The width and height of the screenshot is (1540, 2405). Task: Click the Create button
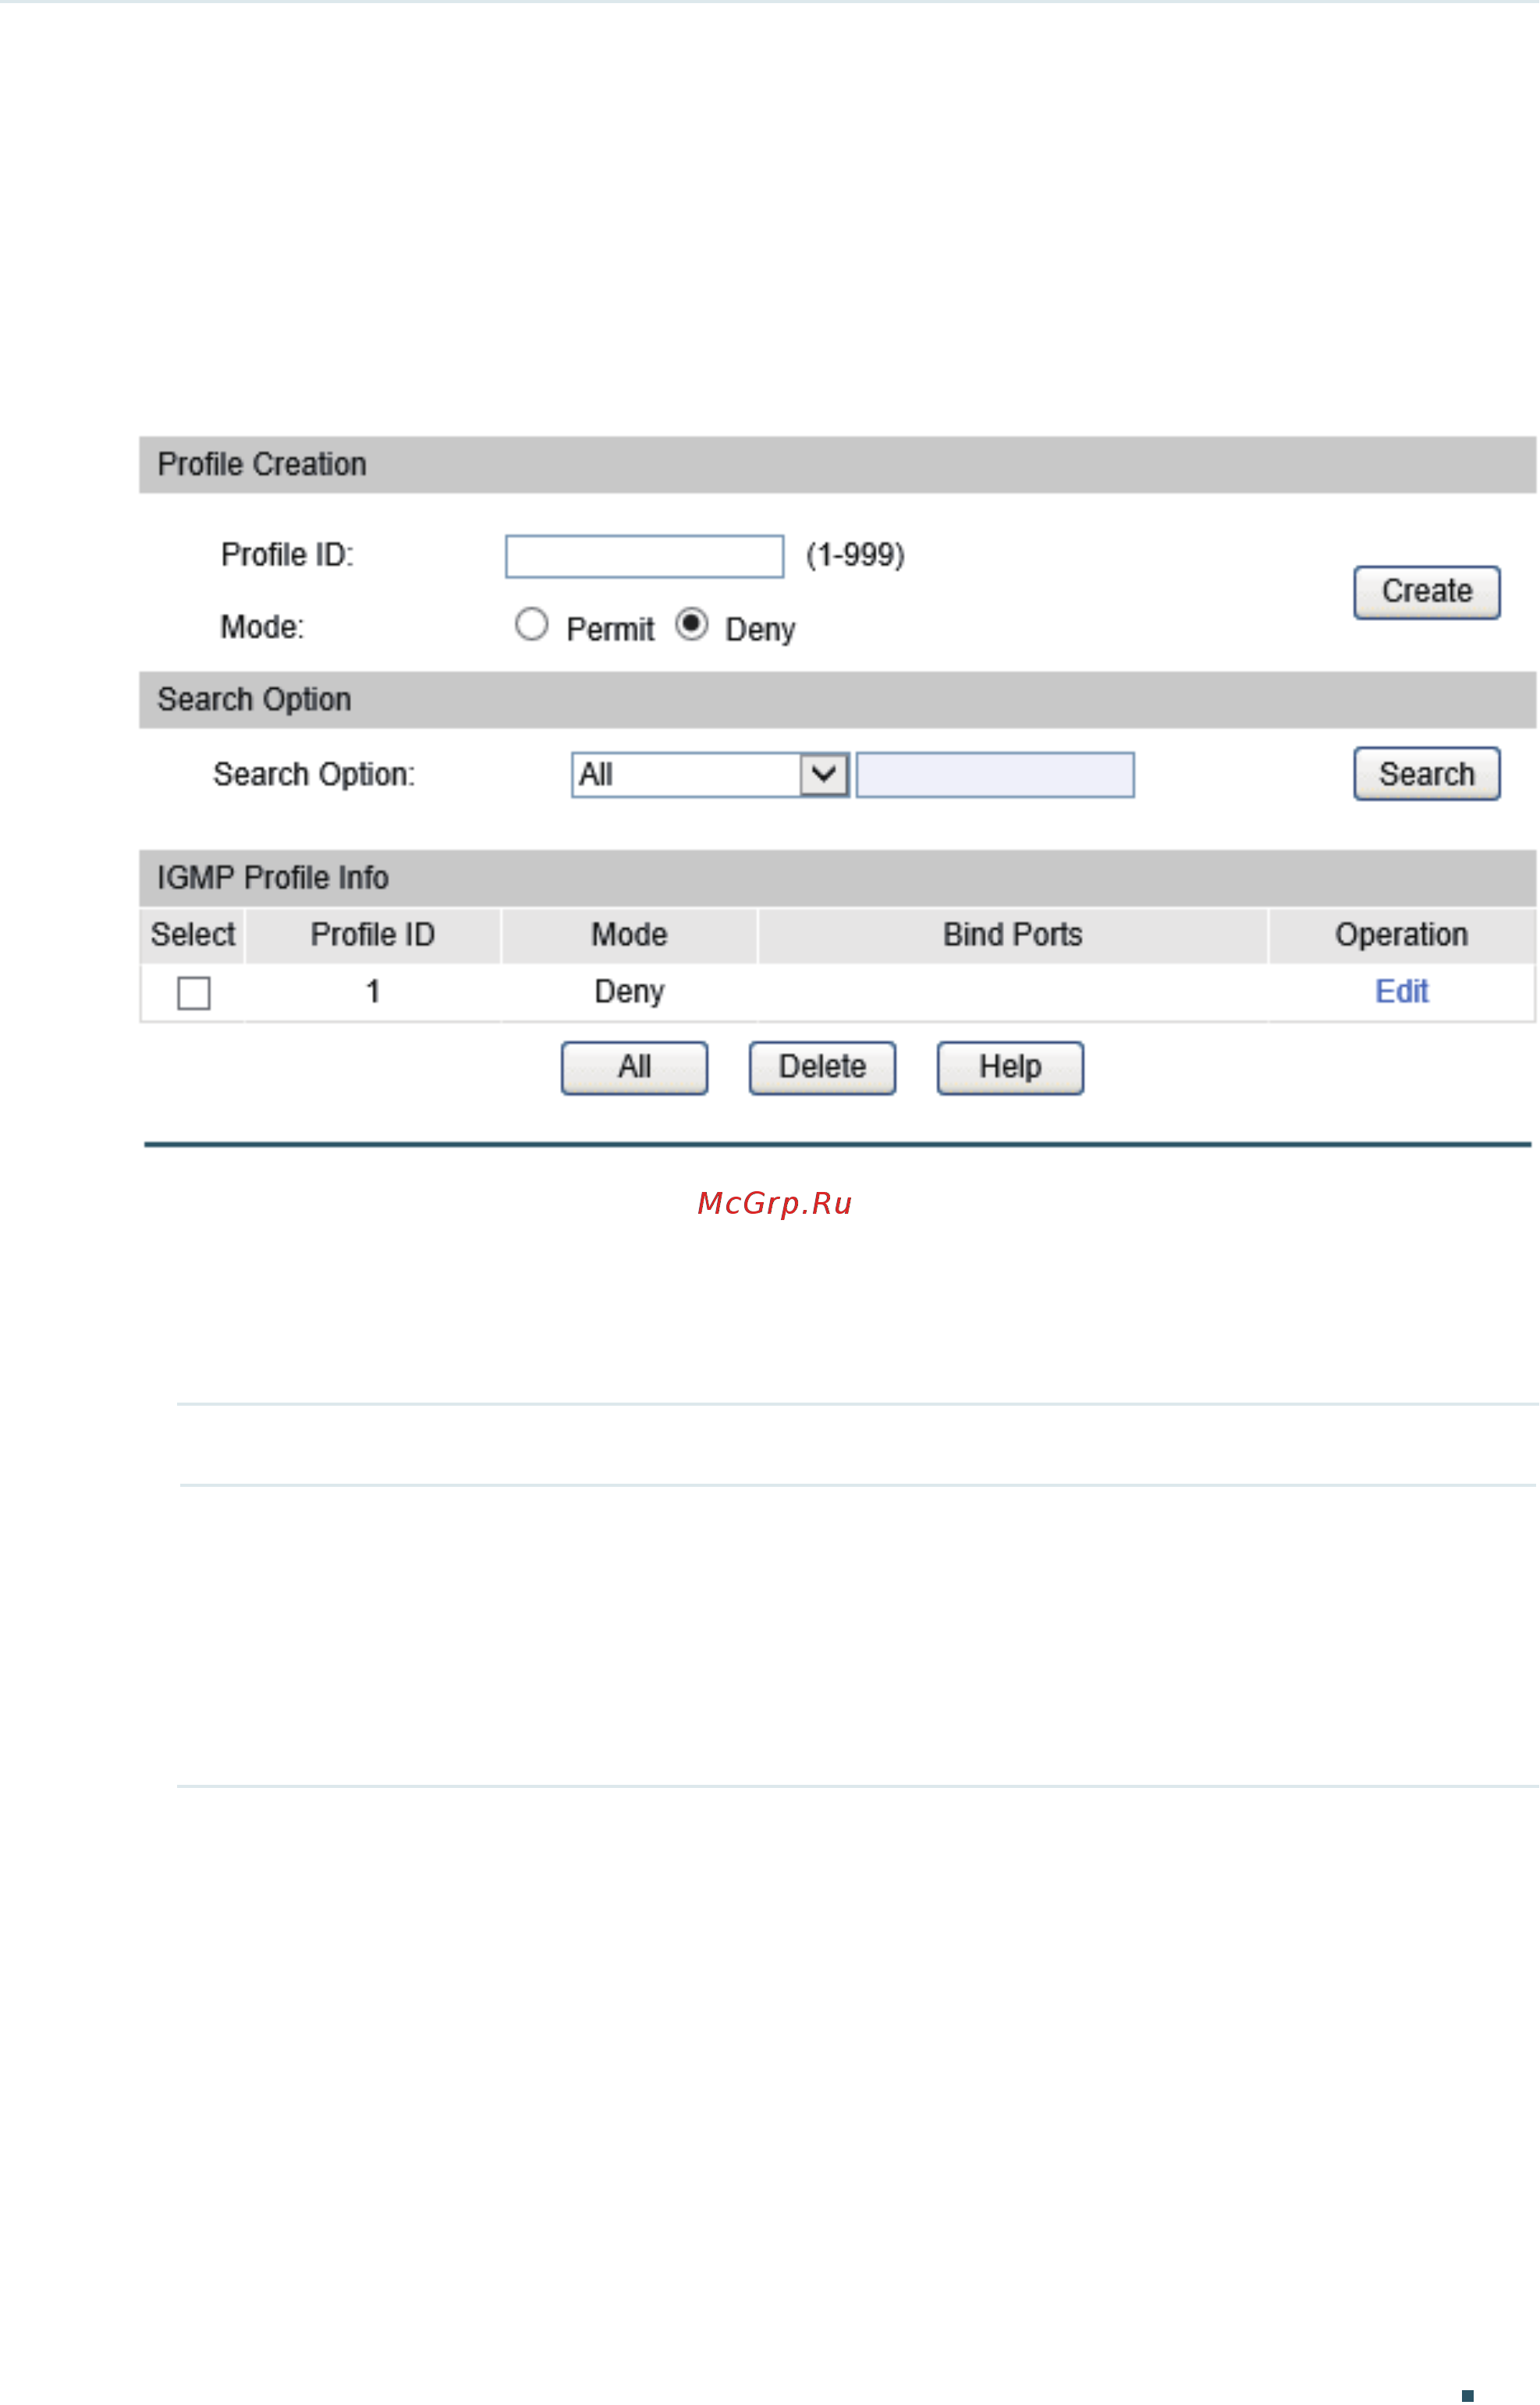click(x=1428, y=593)
